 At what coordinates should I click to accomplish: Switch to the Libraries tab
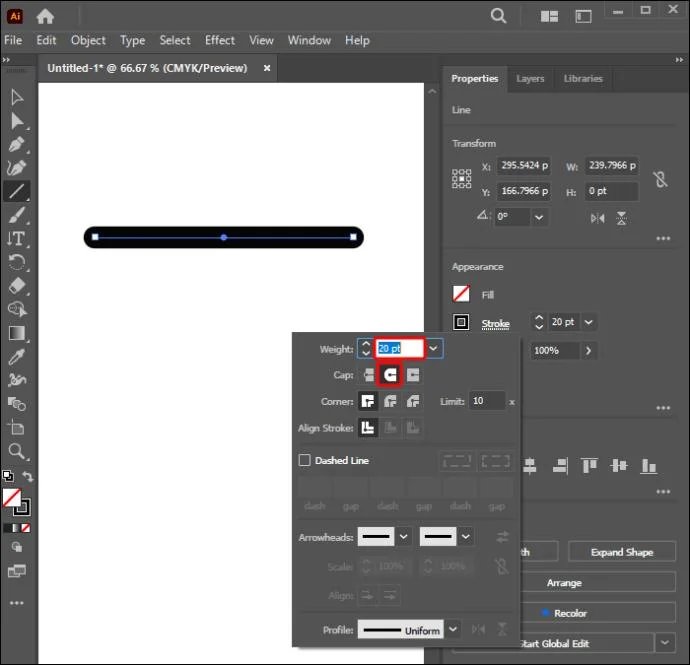[583, 79]
